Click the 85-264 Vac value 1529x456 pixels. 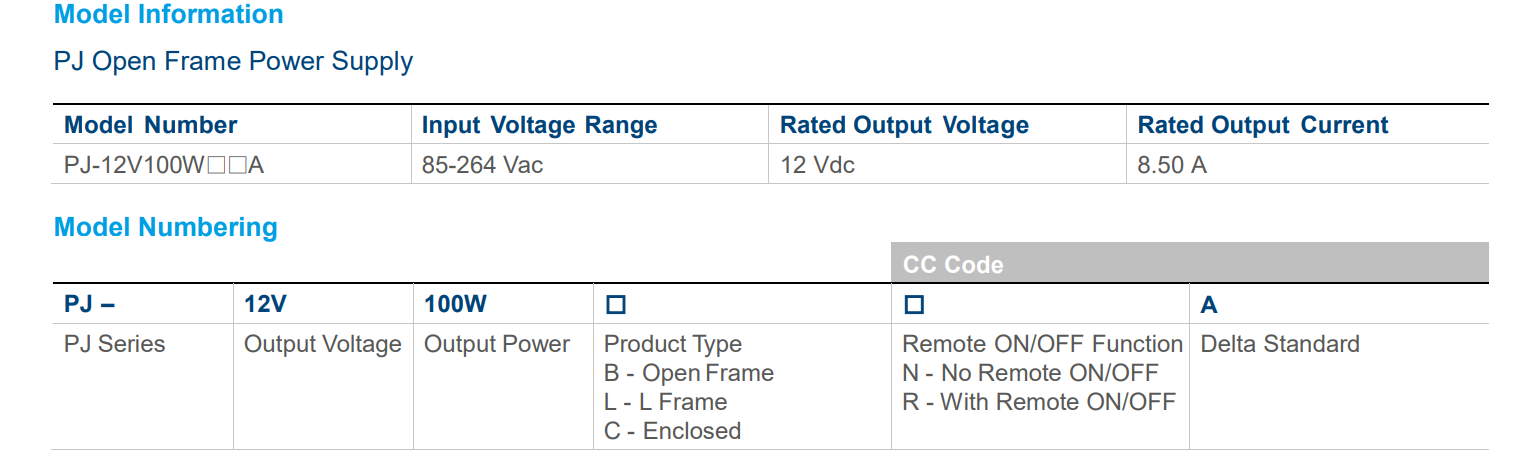(x=482, y=165)
